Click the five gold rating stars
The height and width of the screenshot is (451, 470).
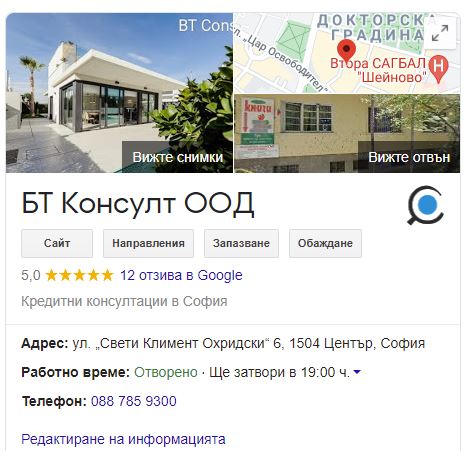coord(79,276)
